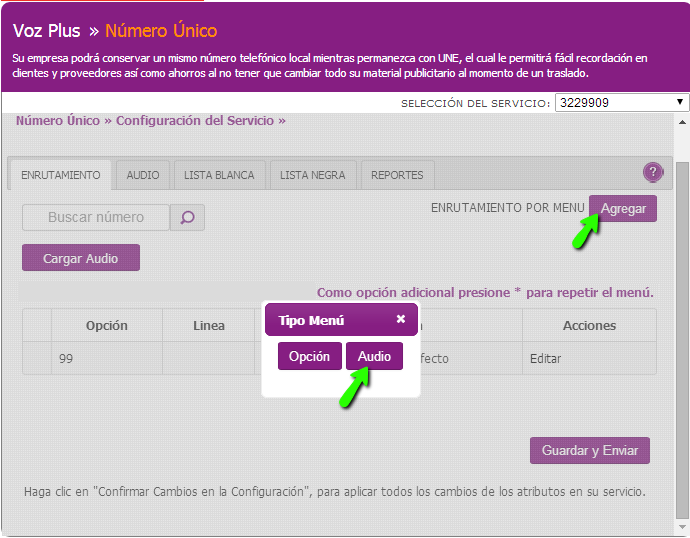Click the Opción column header
Image resolution: width=690 pixels, height=538 pixels.
coord(106,326)
